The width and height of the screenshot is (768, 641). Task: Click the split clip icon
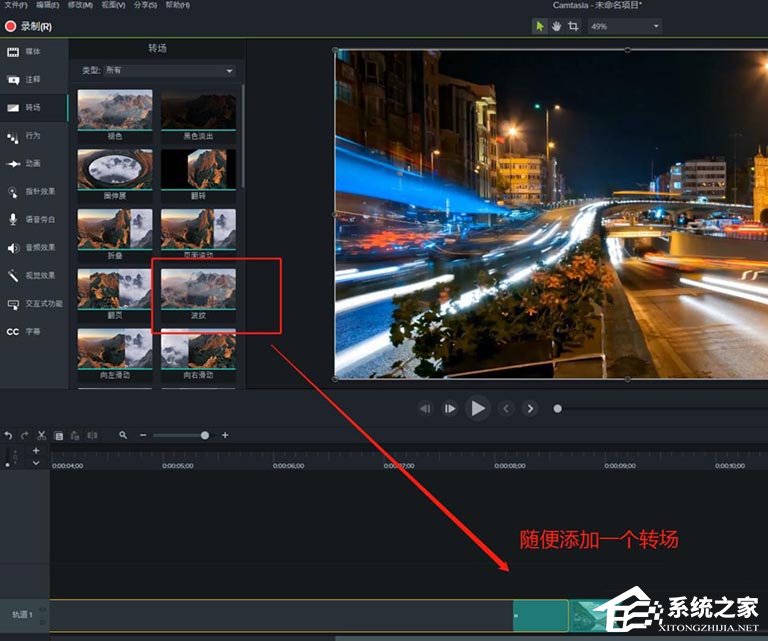point(92,435)
